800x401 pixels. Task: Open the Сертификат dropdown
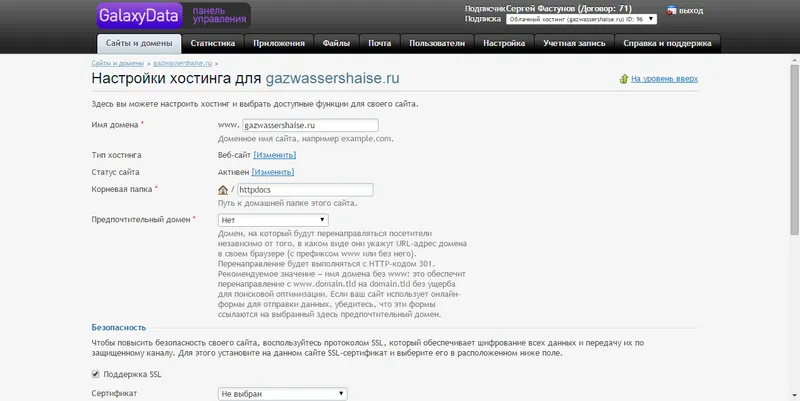[283, 394]
